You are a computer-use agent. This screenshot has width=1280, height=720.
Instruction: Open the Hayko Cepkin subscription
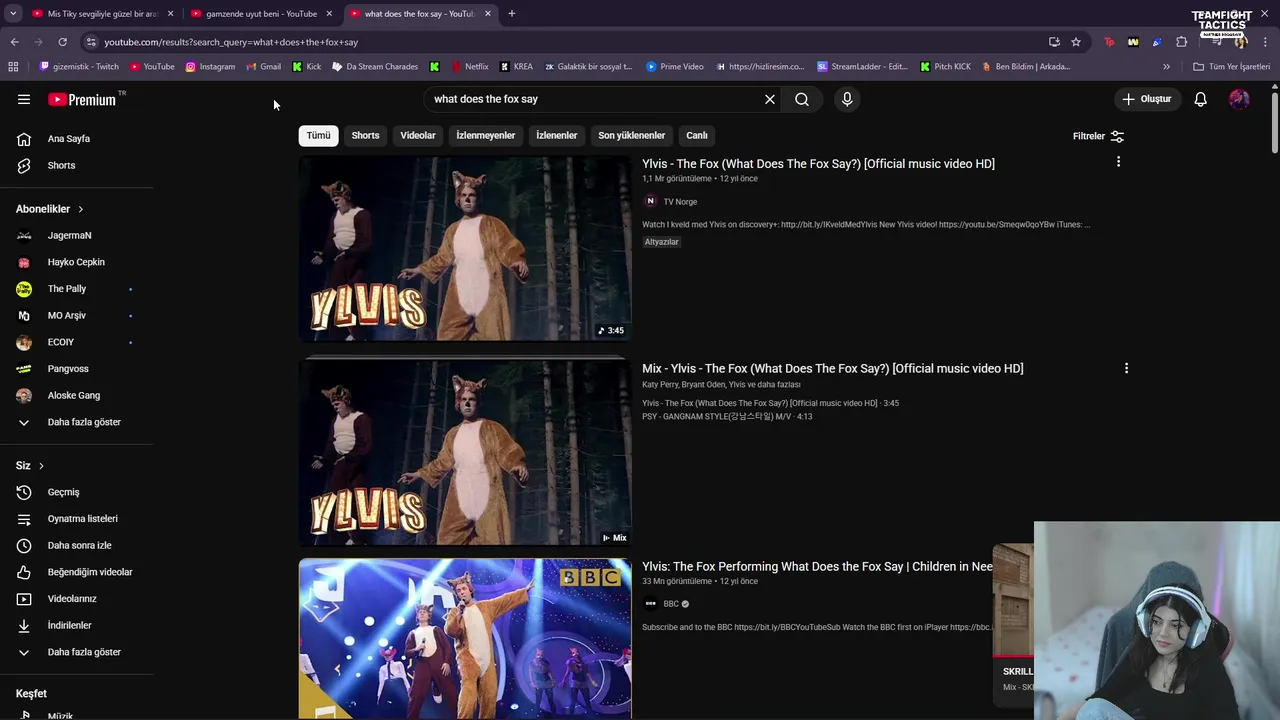pyautogui.click(x=78, y=262)
